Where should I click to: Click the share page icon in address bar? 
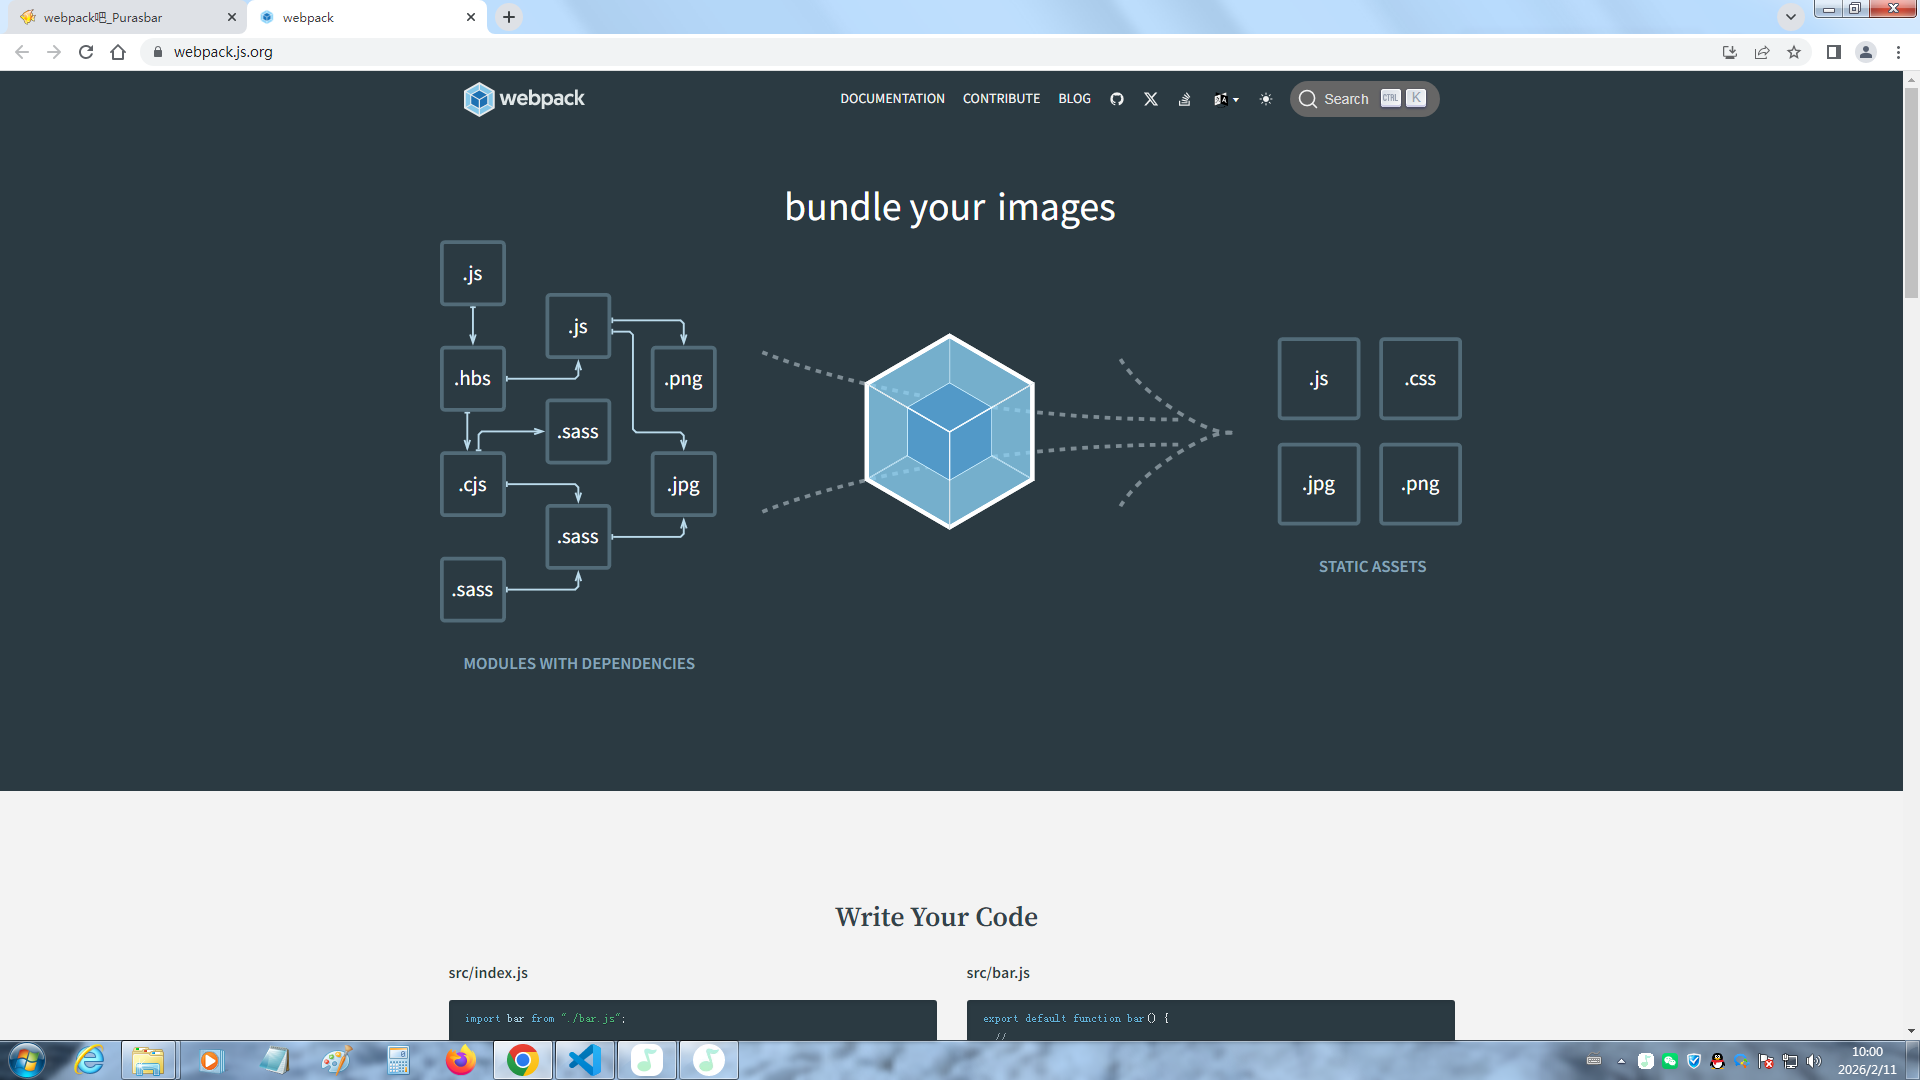pos(1762,52)
